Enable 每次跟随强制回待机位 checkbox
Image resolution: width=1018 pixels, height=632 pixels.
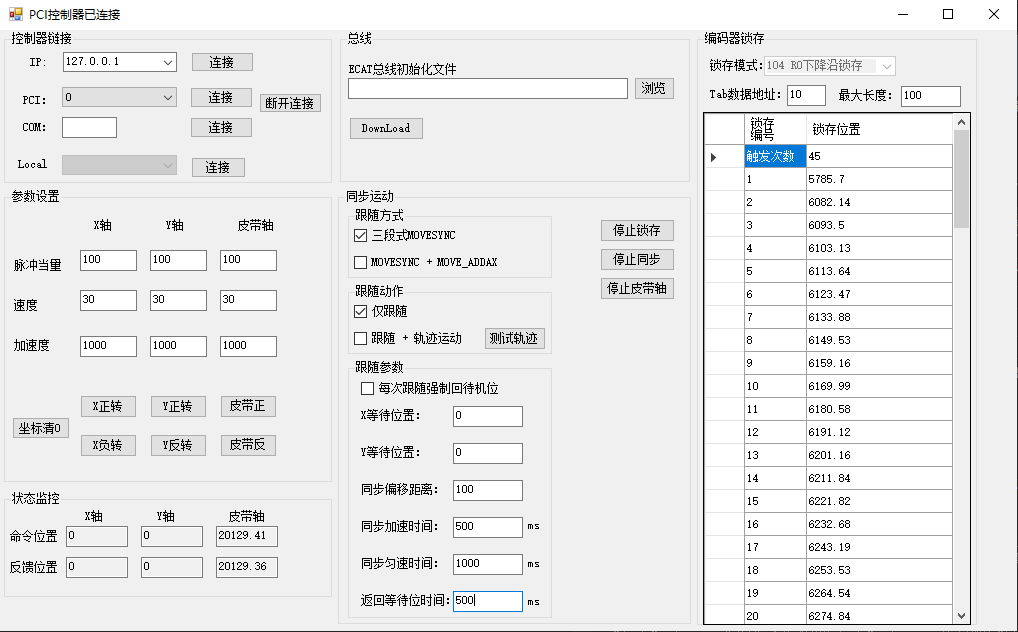[x=367, y=388]
